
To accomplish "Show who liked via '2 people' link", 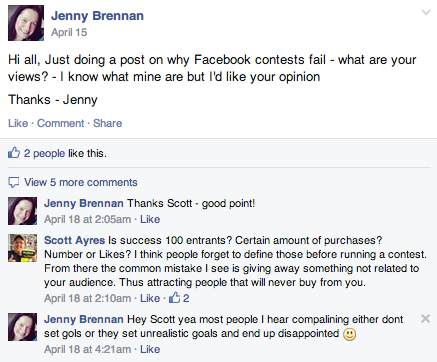I will pyautogui.click(x=44, y=153).
